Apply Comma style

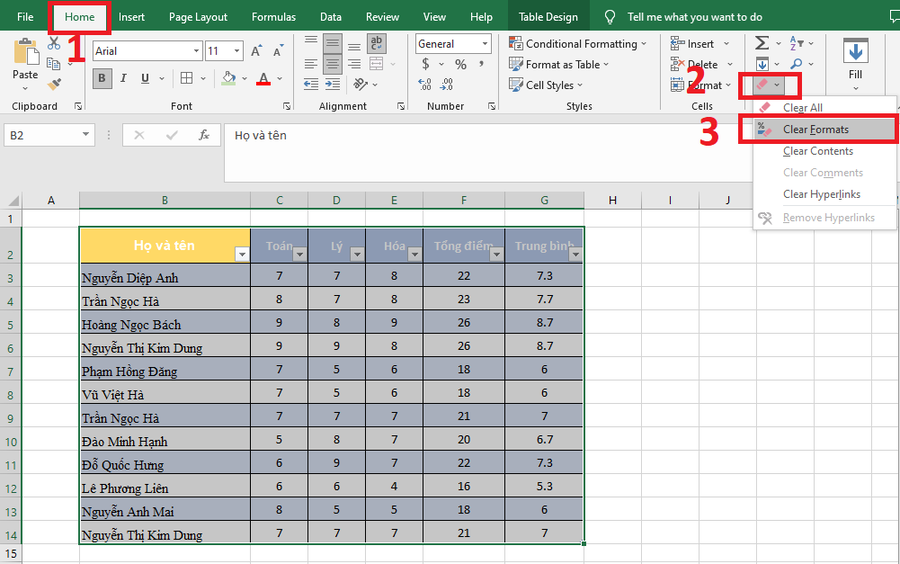pos(481,64)
